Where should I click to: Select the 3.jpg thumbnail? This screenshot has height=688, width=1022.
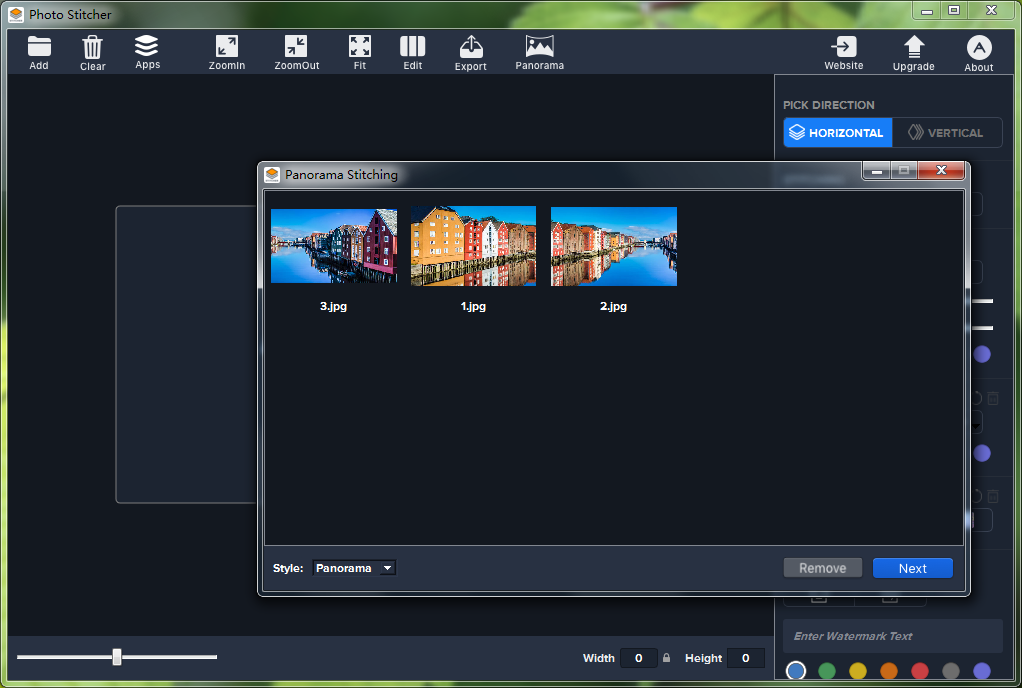[334, 247]
